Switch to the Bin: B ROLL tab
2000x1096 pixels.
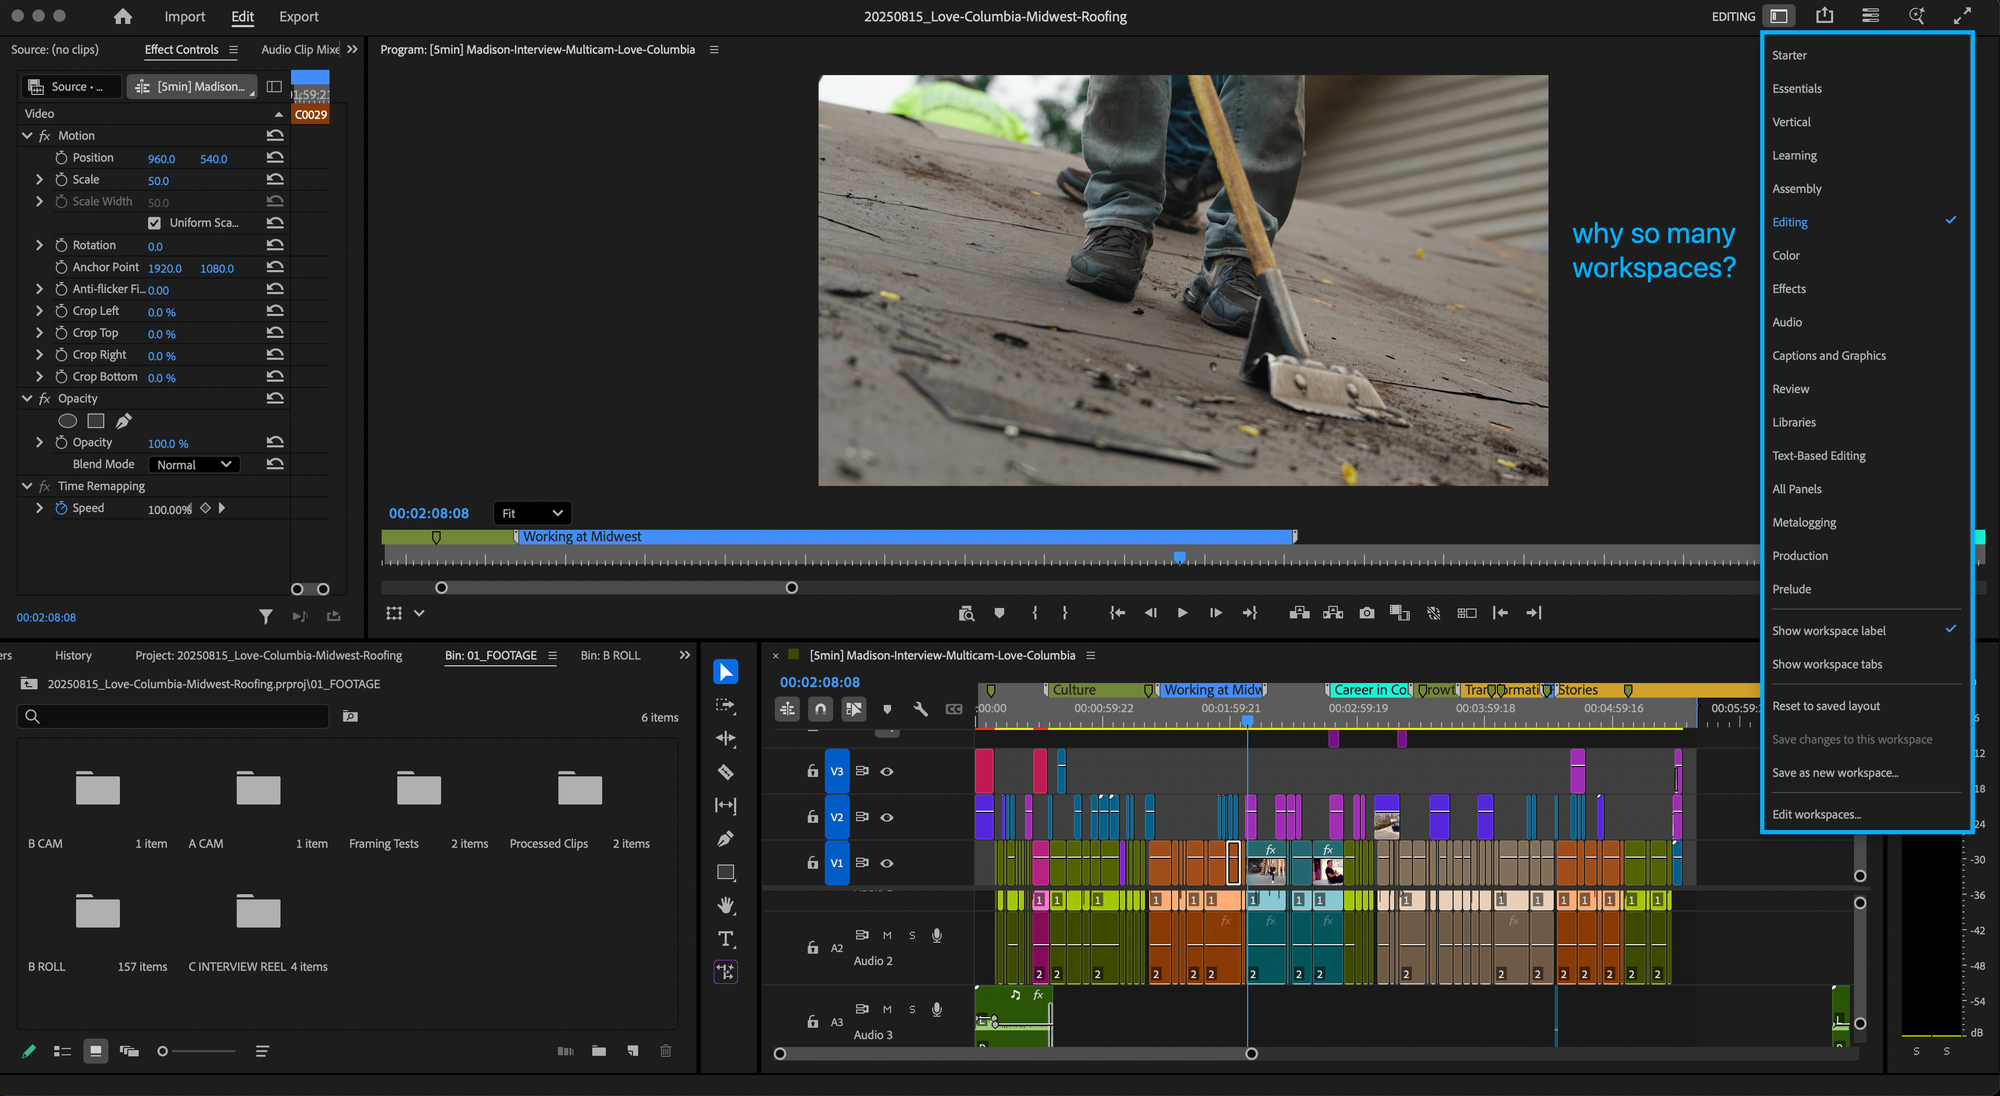[610, 656]
